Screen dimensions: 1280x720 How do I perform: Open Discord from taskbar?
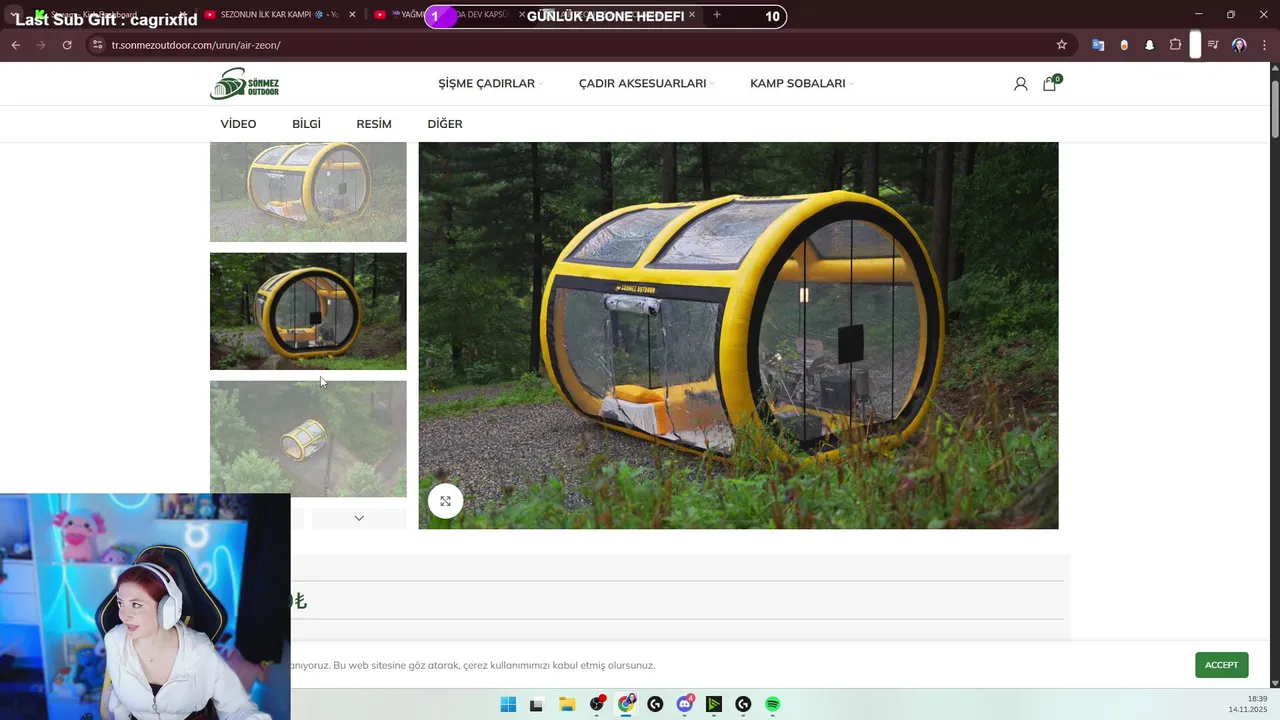[x=685, y=704]
